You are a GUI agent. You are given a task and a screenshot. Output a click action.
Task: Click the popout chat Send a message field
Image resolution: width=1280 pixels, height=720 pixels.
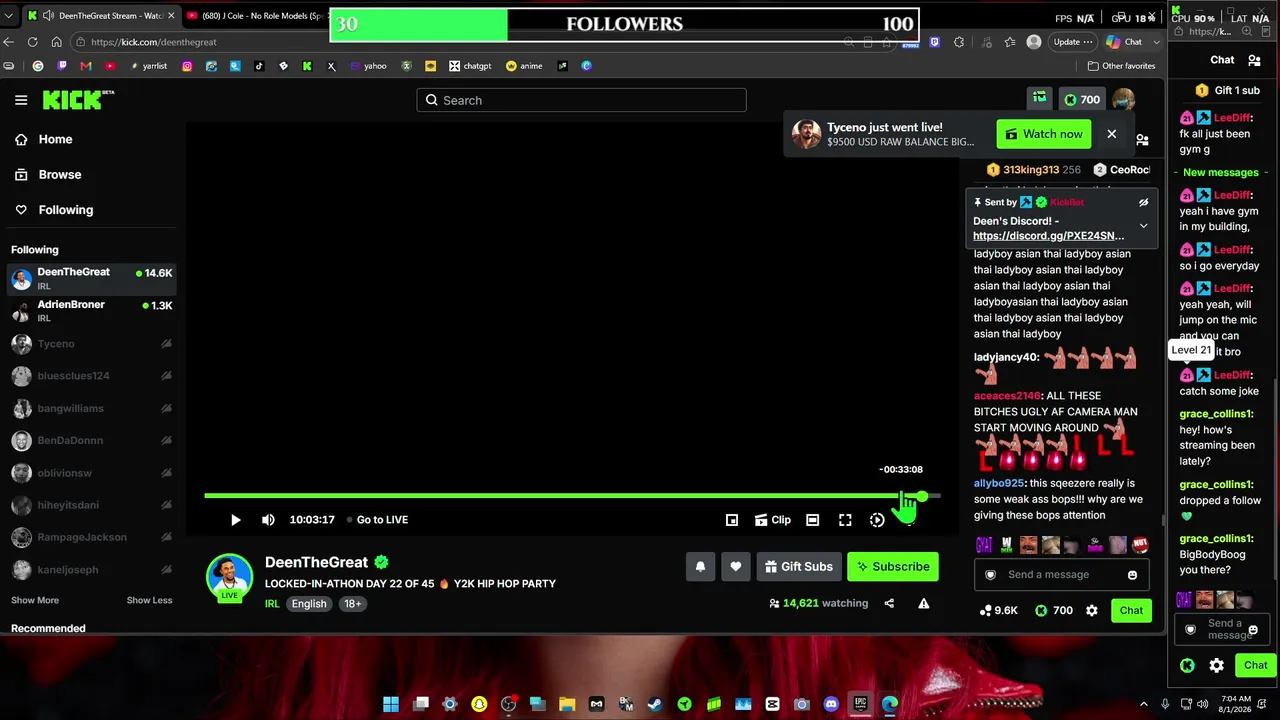coord(1223,629)
